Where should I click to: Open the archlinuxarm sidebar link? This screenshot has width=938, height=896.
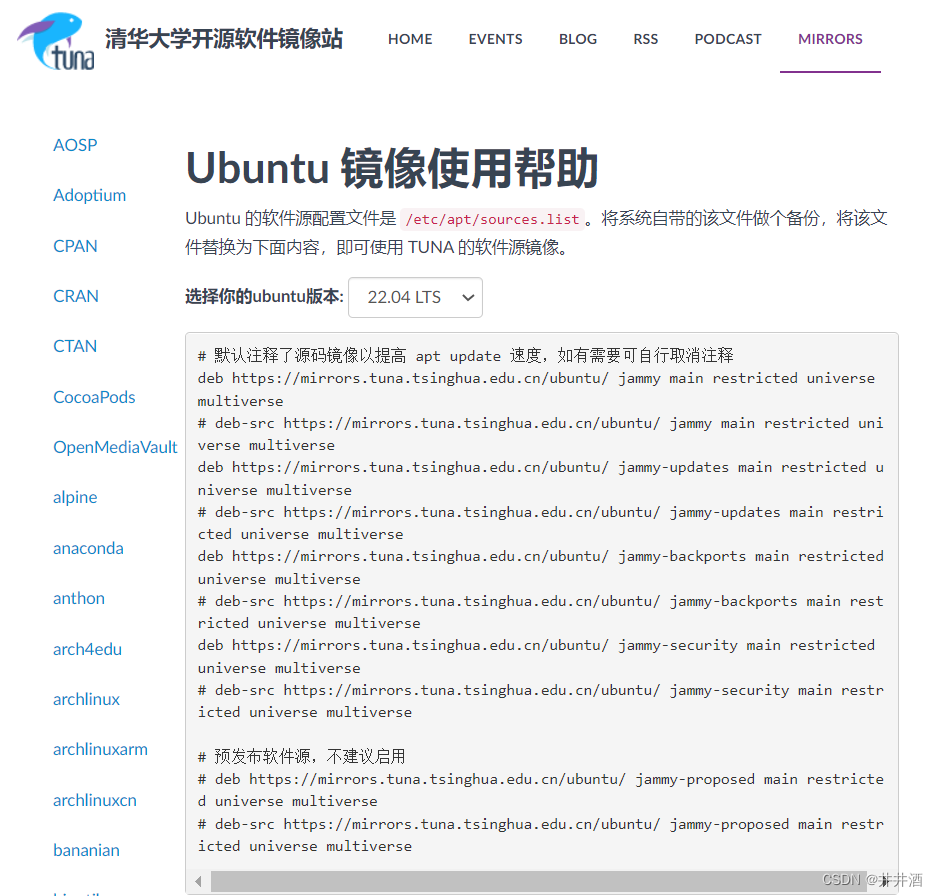click(100, 749)
